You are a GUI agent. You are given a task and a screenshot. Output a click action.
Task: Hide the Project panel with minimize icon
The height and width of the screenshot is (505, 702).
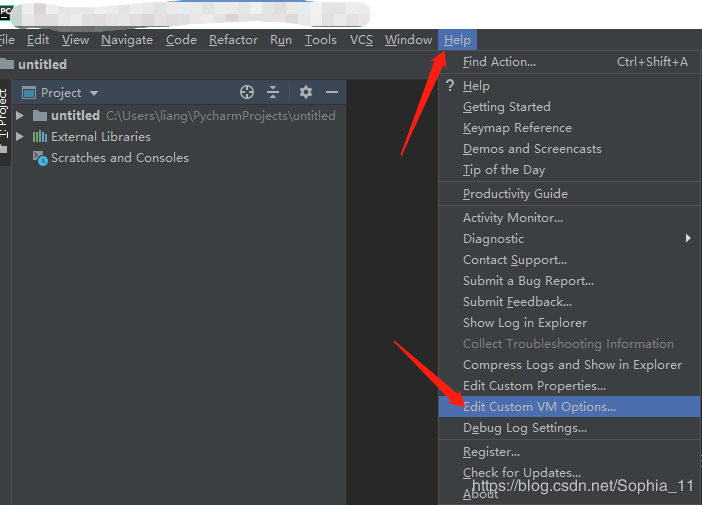(x=332, y=92)
